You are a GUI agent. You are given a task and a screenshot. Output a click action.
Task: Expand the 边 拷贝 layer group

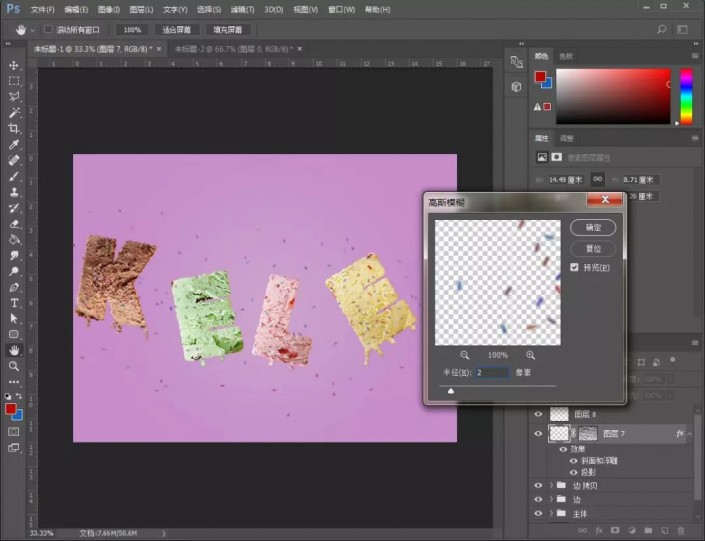552,485
